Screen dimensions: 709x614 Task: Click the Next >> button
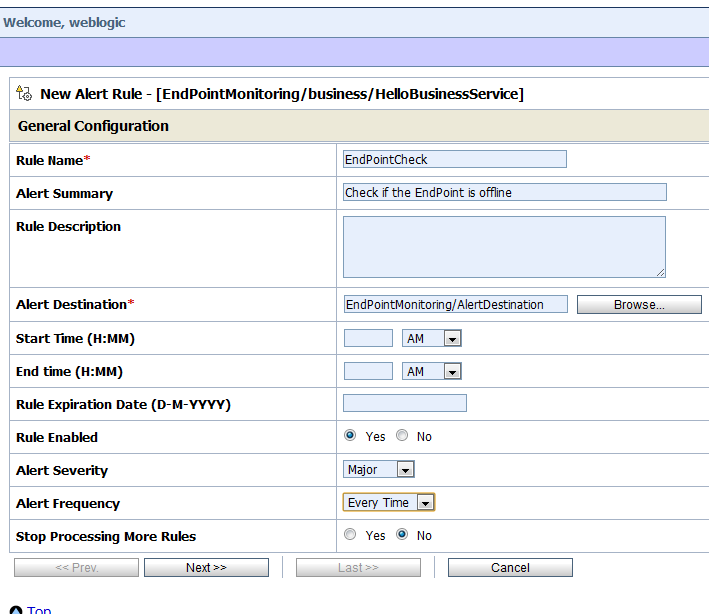click(206, 567)
